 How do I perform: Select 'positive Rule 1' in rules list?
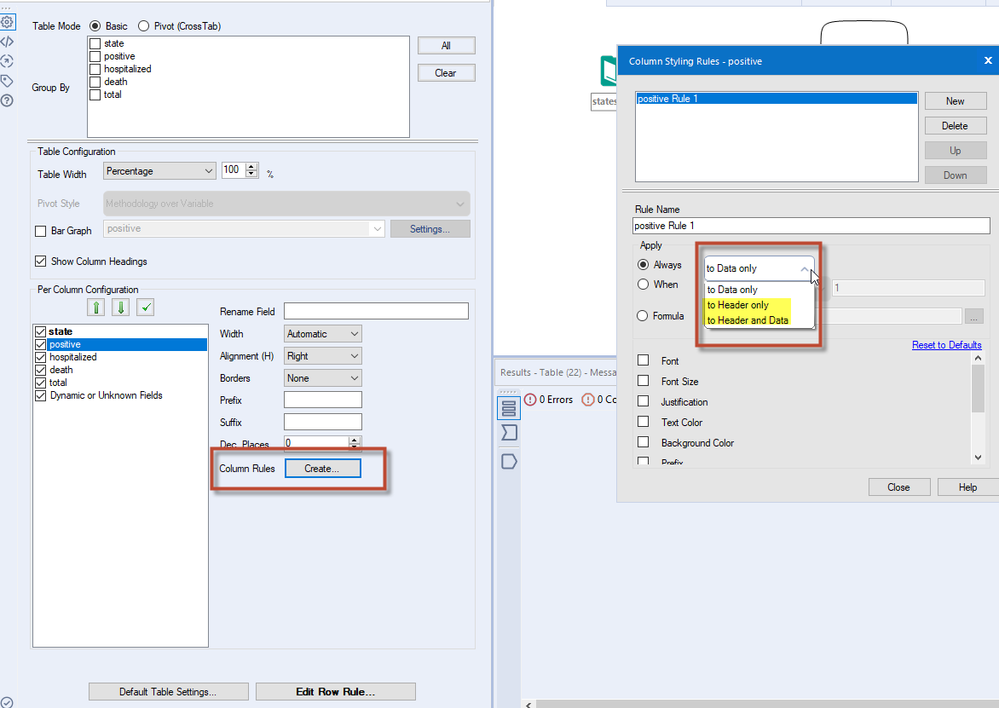tap(777, 99)
